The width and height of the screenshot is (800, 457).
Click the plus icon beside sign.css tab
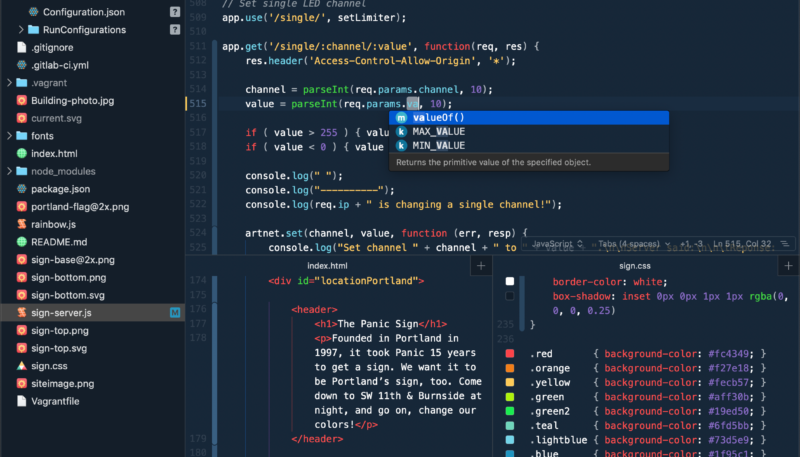788,265
